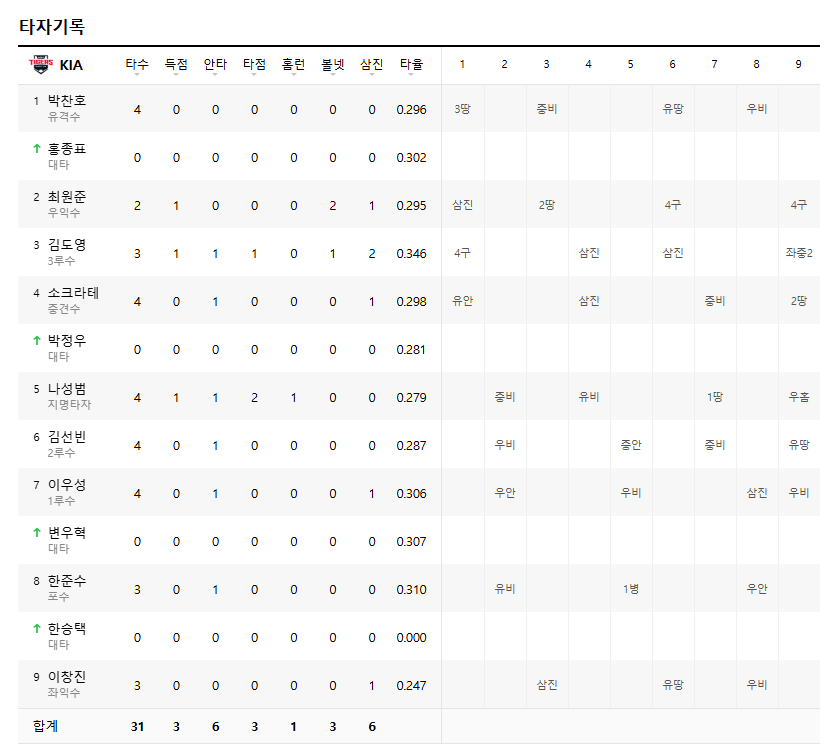Open player 박찬호's profile
This screenshot has height=754, width=839.
pyautogui.click(x=67, y=100)
